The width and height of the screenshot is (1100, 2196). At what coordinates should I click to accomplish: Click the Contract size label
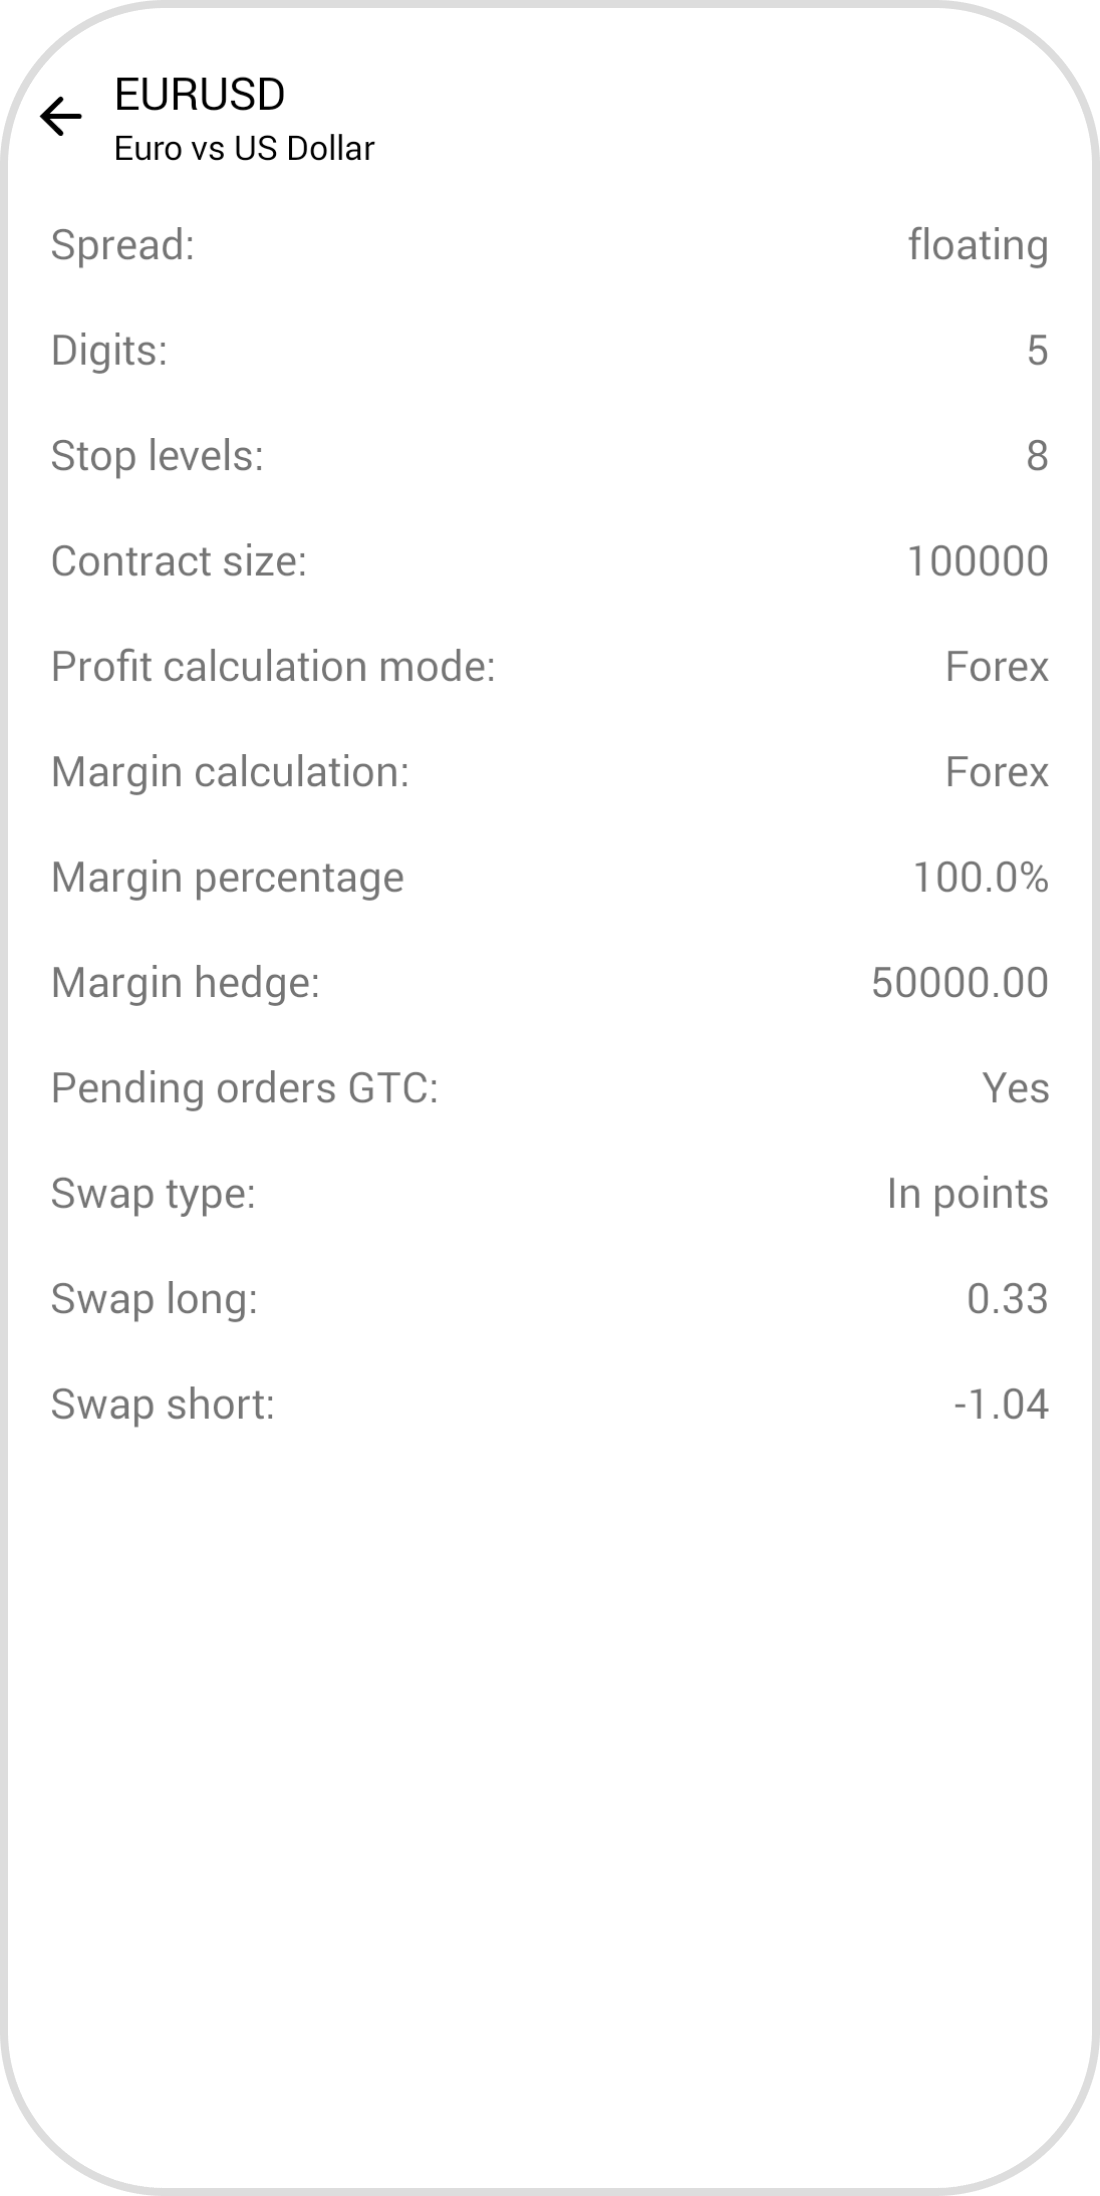(x=179, y=561)
